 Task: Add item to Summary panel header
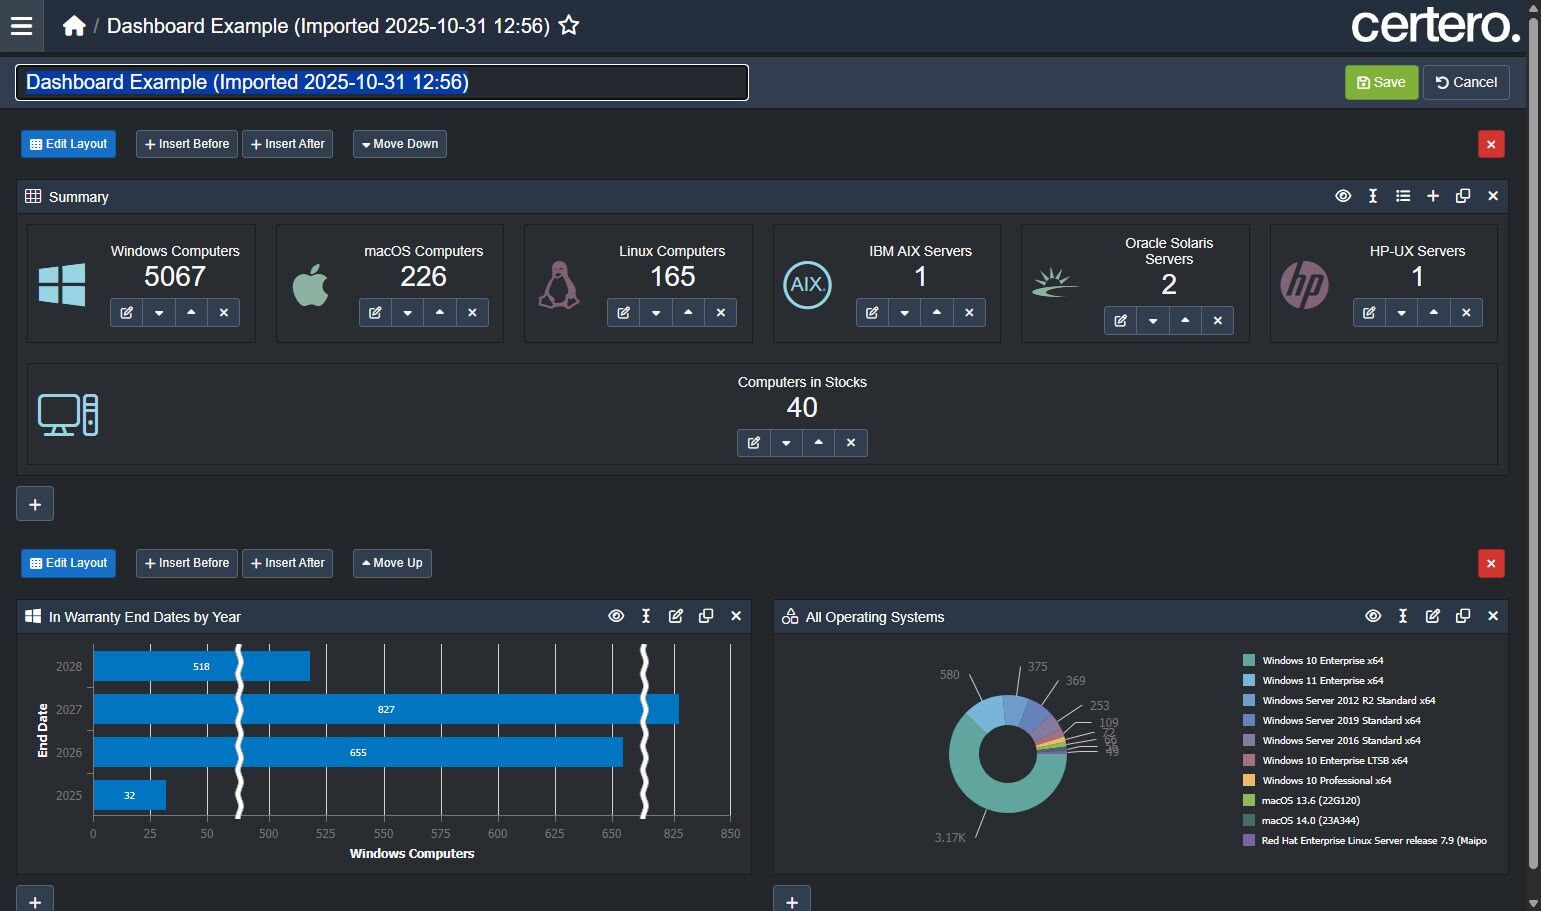pos(1433,197)
